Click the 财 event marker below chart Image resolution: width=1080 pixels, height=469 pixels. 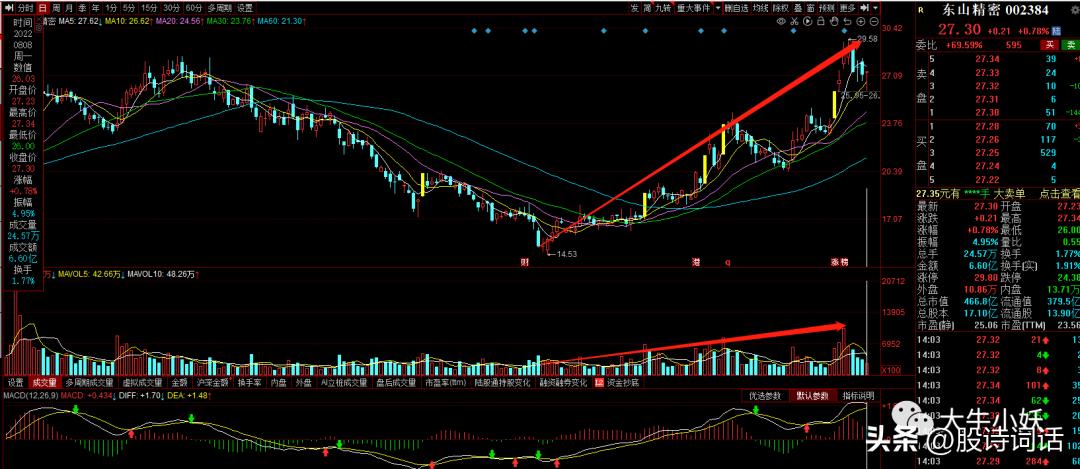click(524, 262)
